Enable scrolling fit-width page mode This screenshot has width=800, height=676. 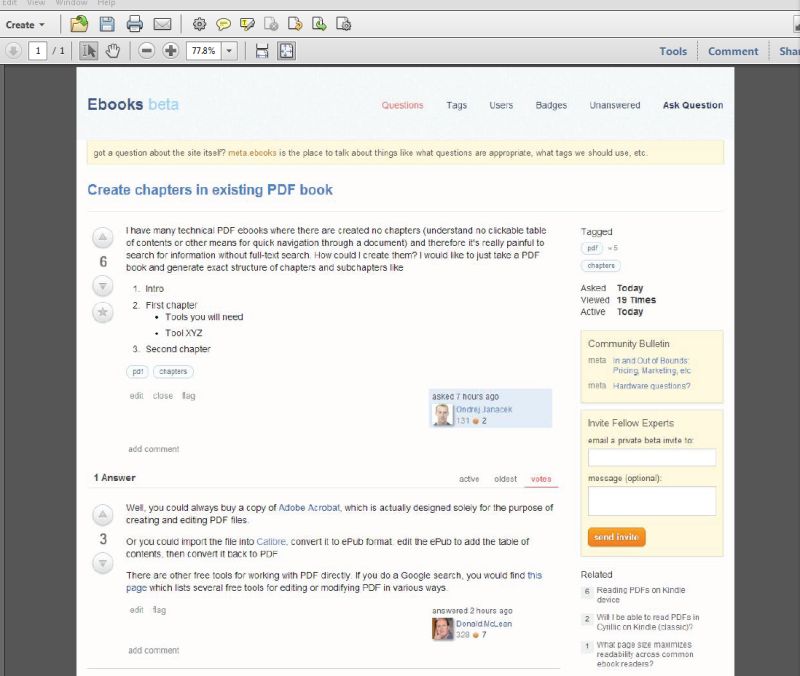(262, 51)
